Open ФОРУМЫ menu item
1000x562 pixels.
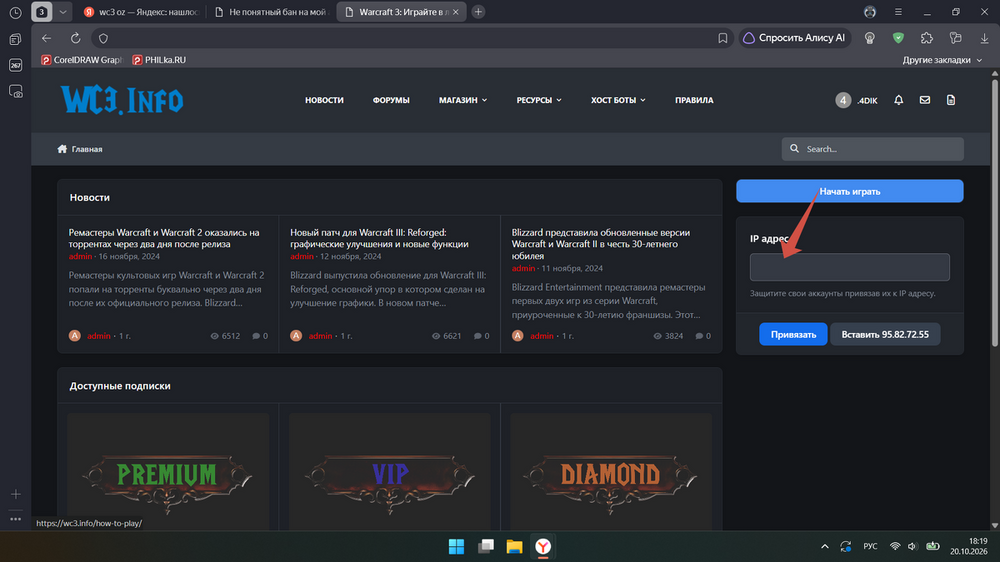(x=391, y=100)
